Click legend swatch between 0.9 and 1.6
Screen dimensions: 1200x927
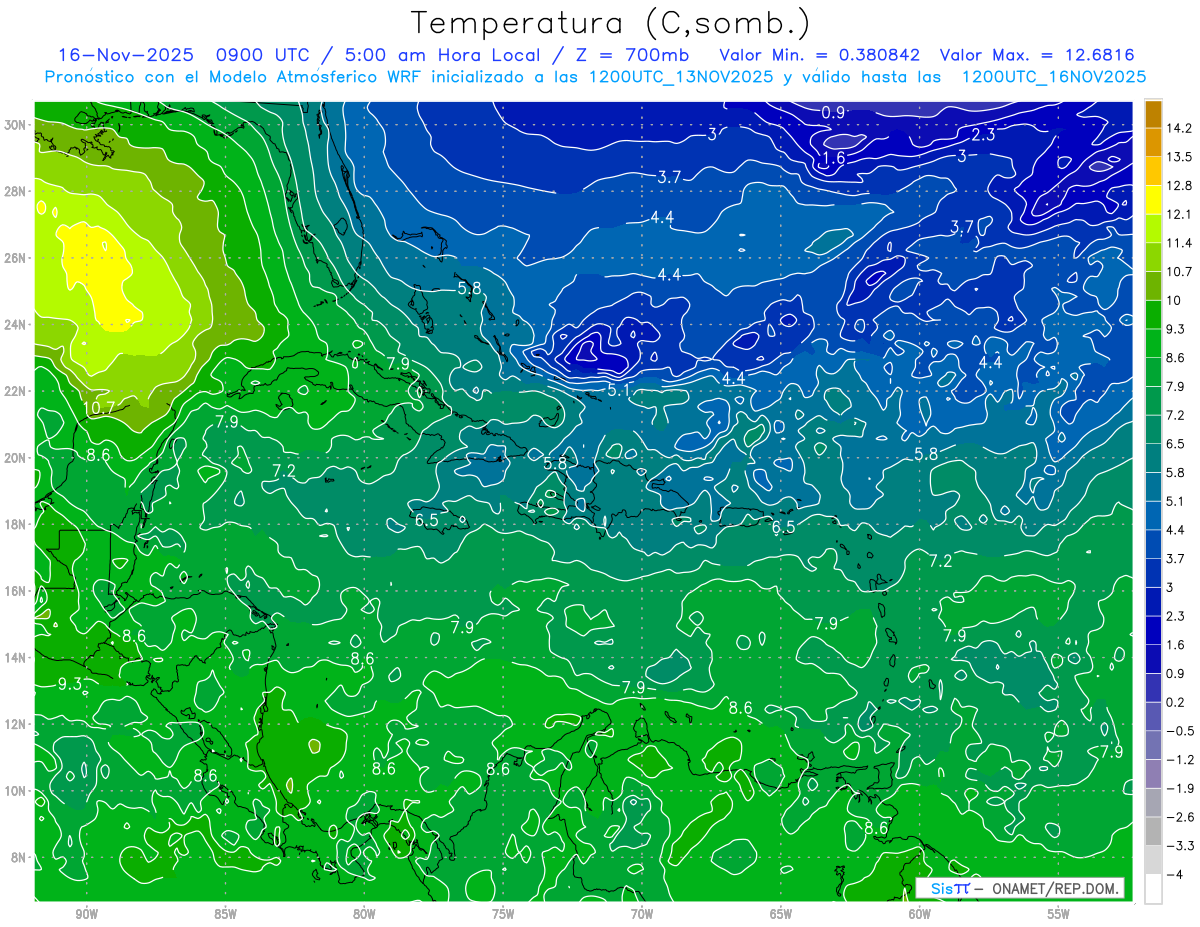pyautogui.click(x=1153, y=658)
